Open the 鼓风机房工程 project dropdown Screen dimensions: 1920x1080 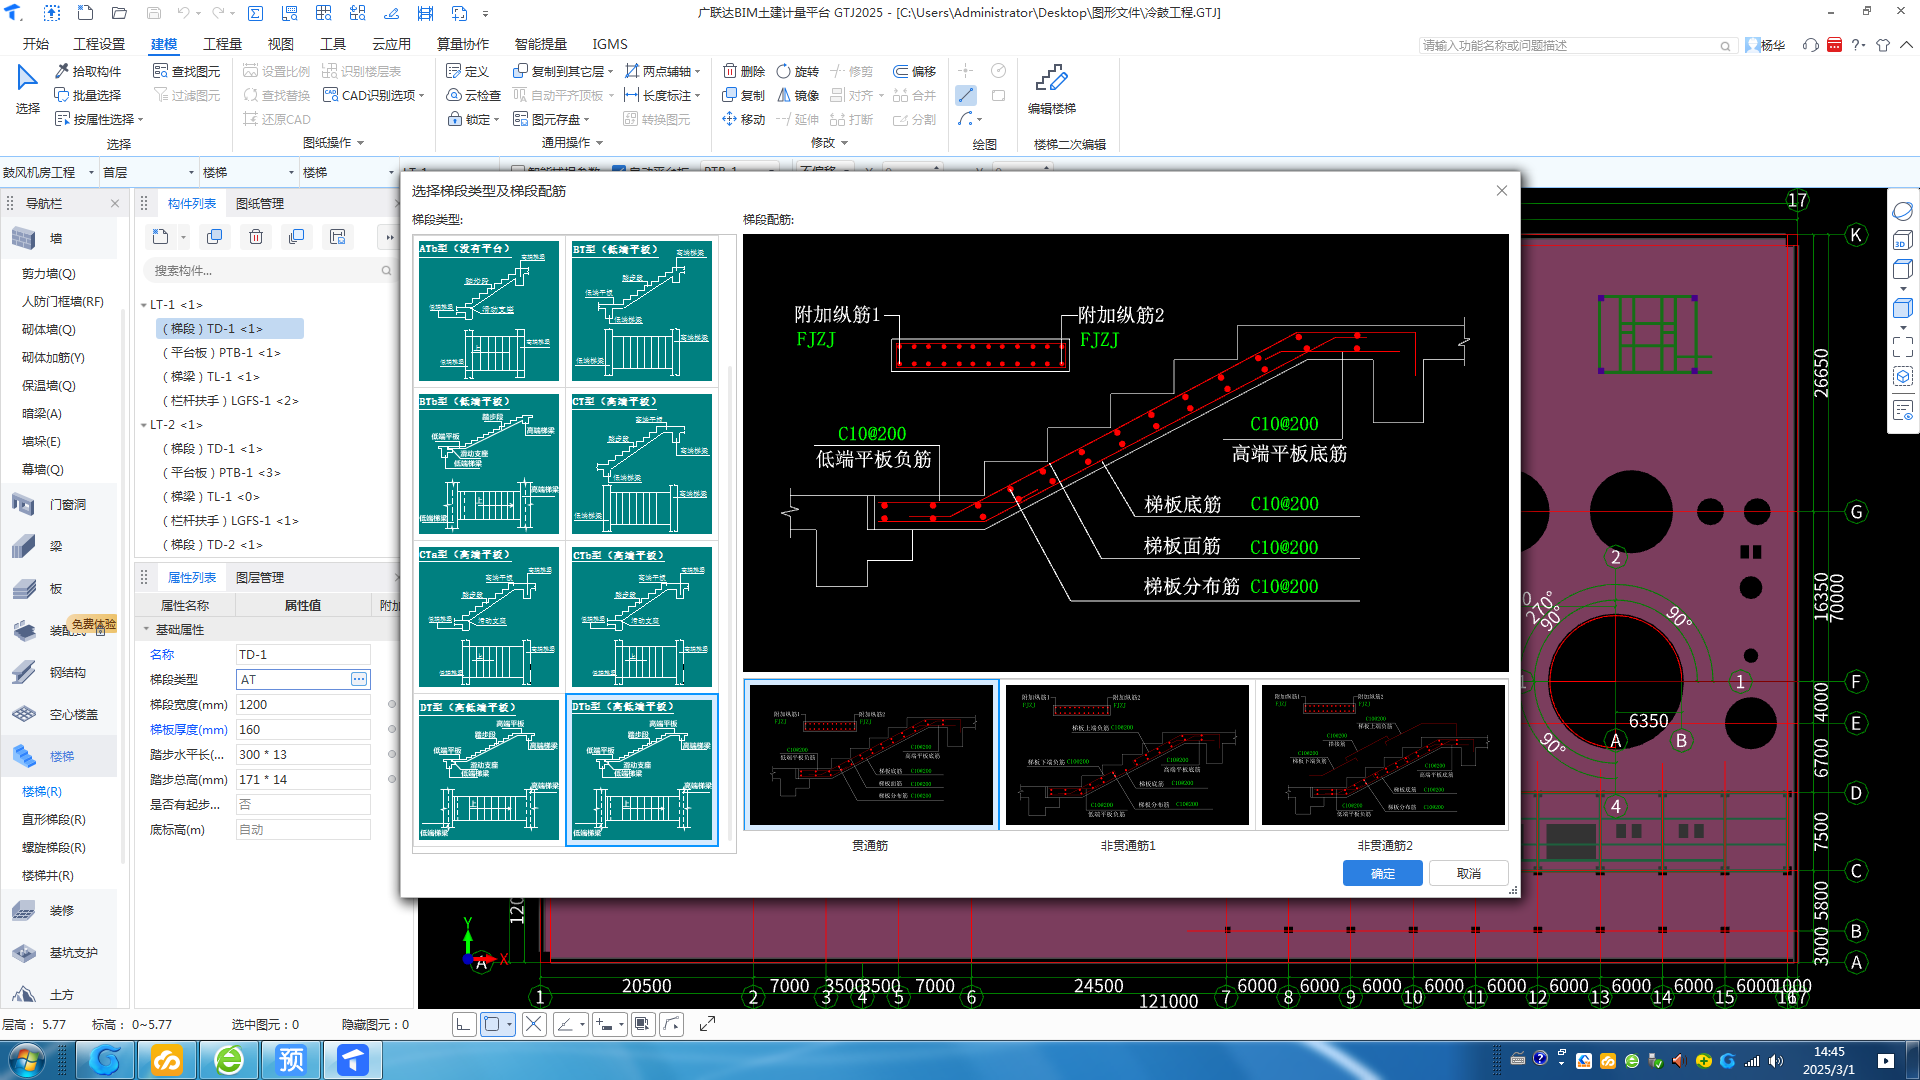(x=48, y=172)
